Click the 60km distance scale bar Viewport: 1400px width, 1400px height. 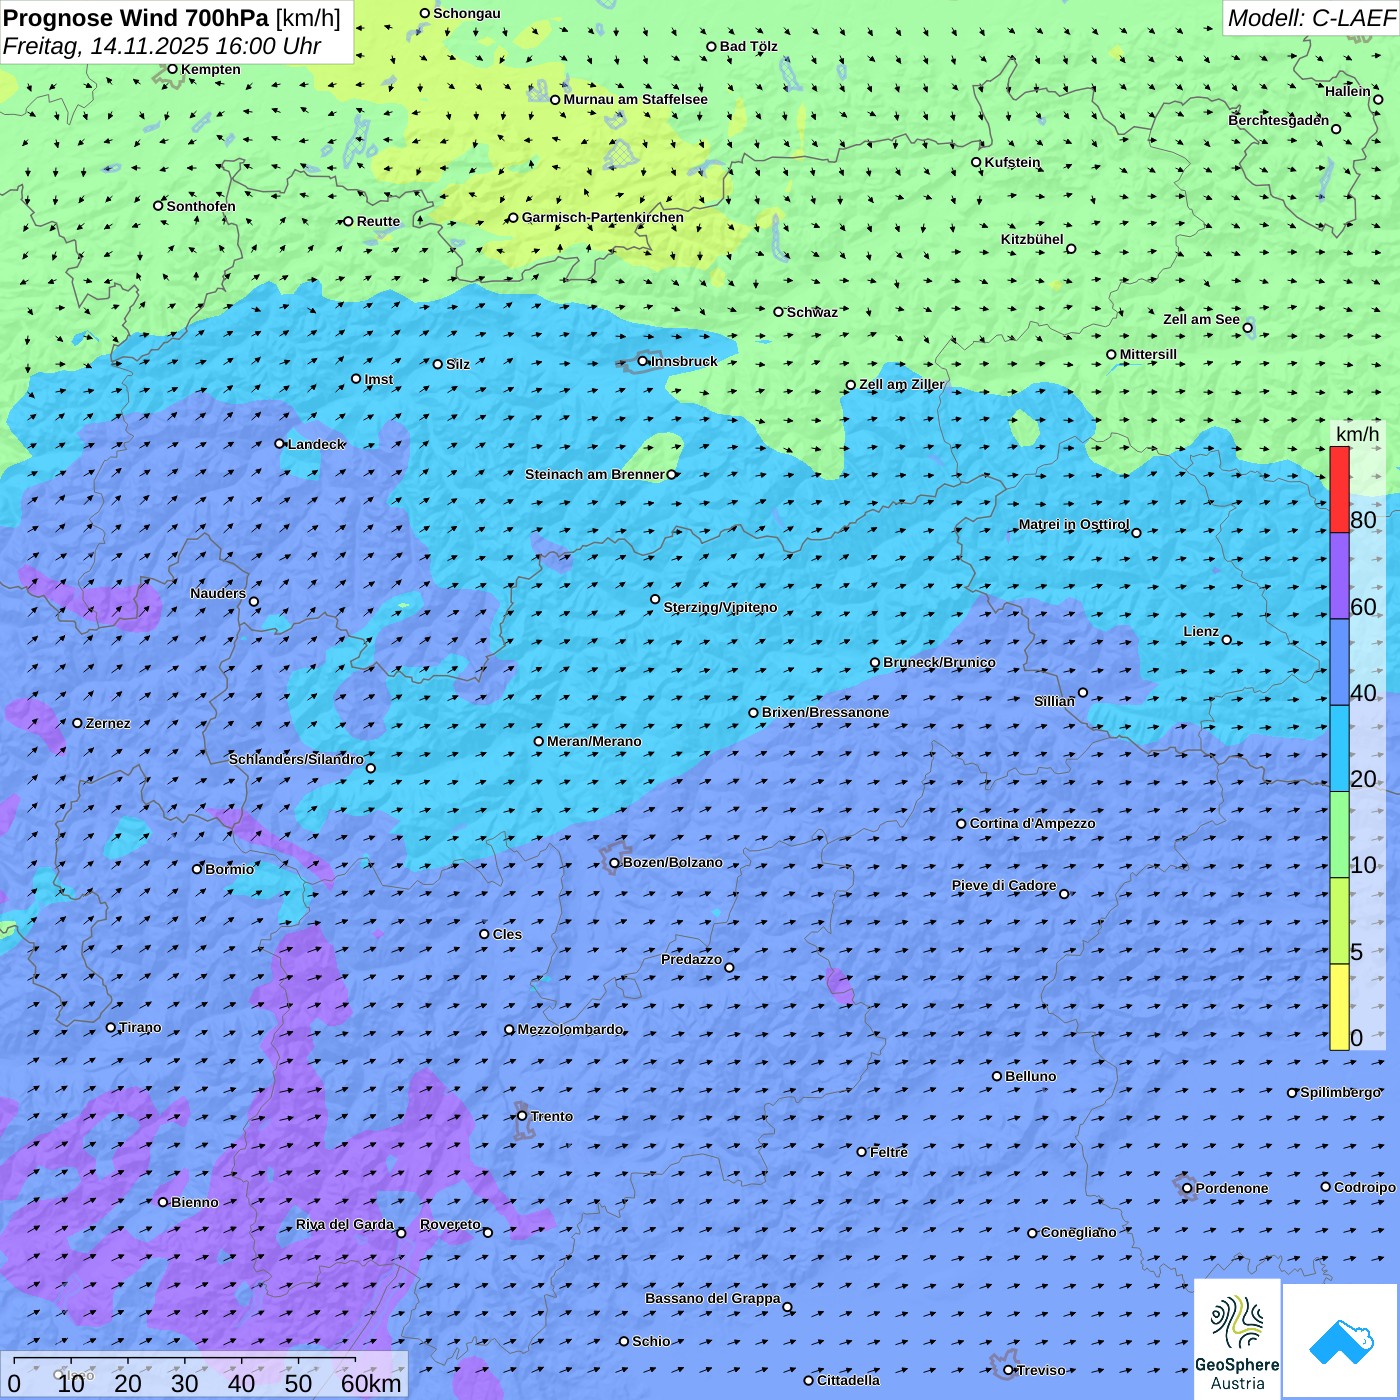[x=185, y=1360]
